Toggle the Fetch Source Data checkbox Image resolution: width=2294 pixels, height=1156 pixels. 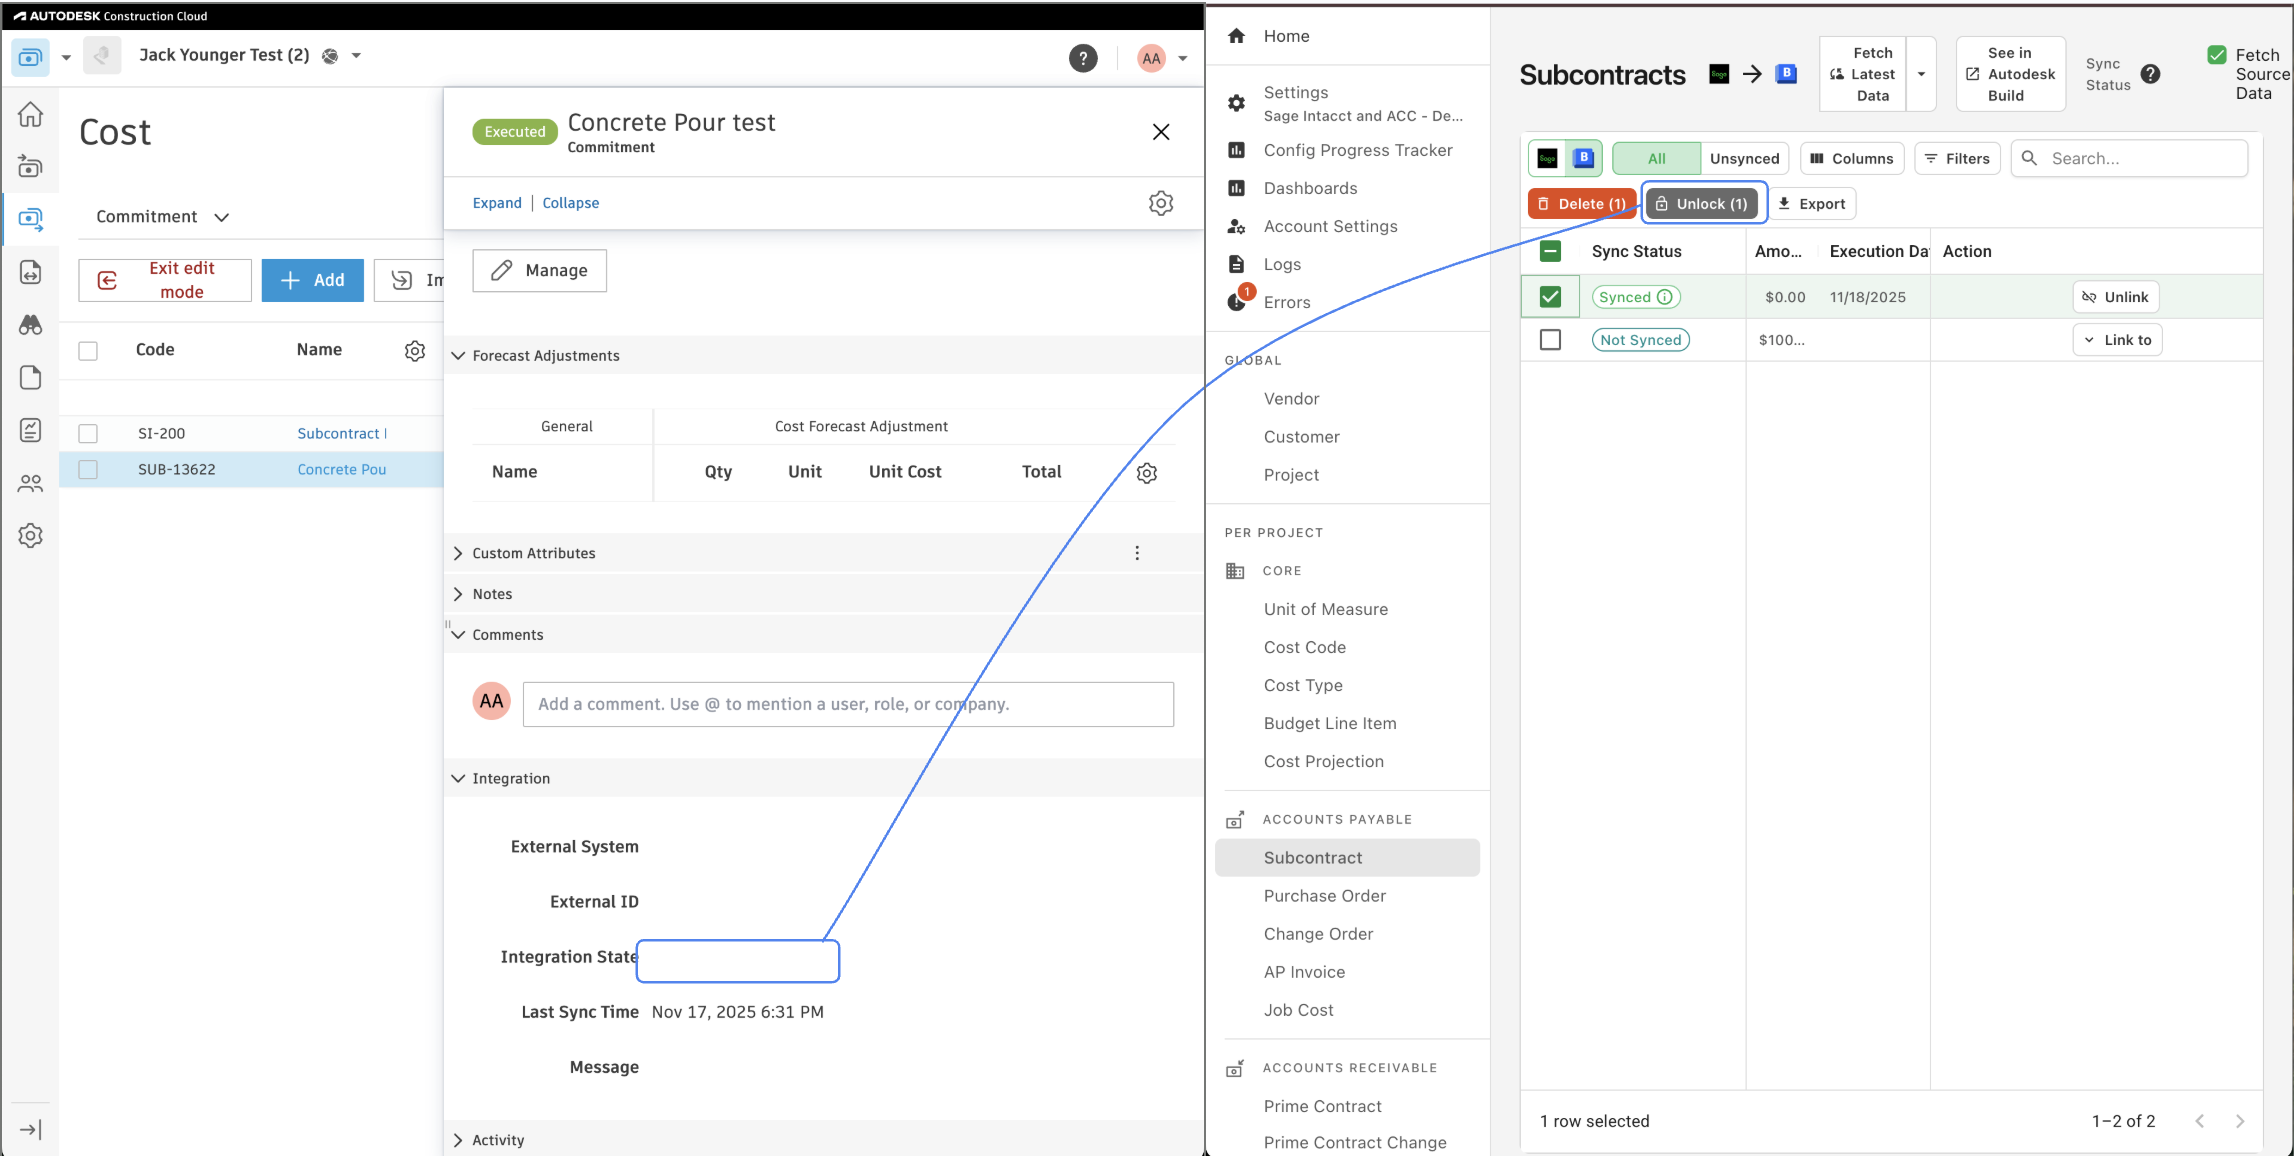2217,55
